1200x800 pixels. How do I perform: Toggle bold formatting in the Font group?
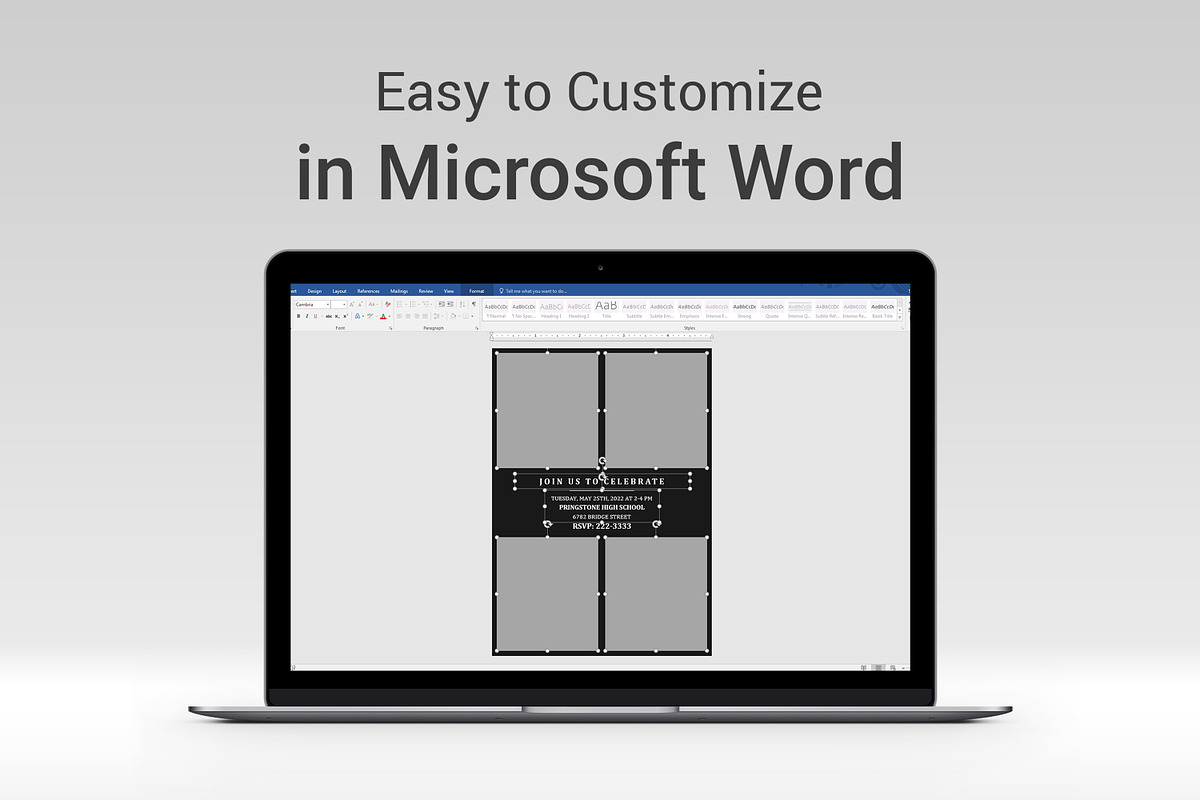point(298,316)
